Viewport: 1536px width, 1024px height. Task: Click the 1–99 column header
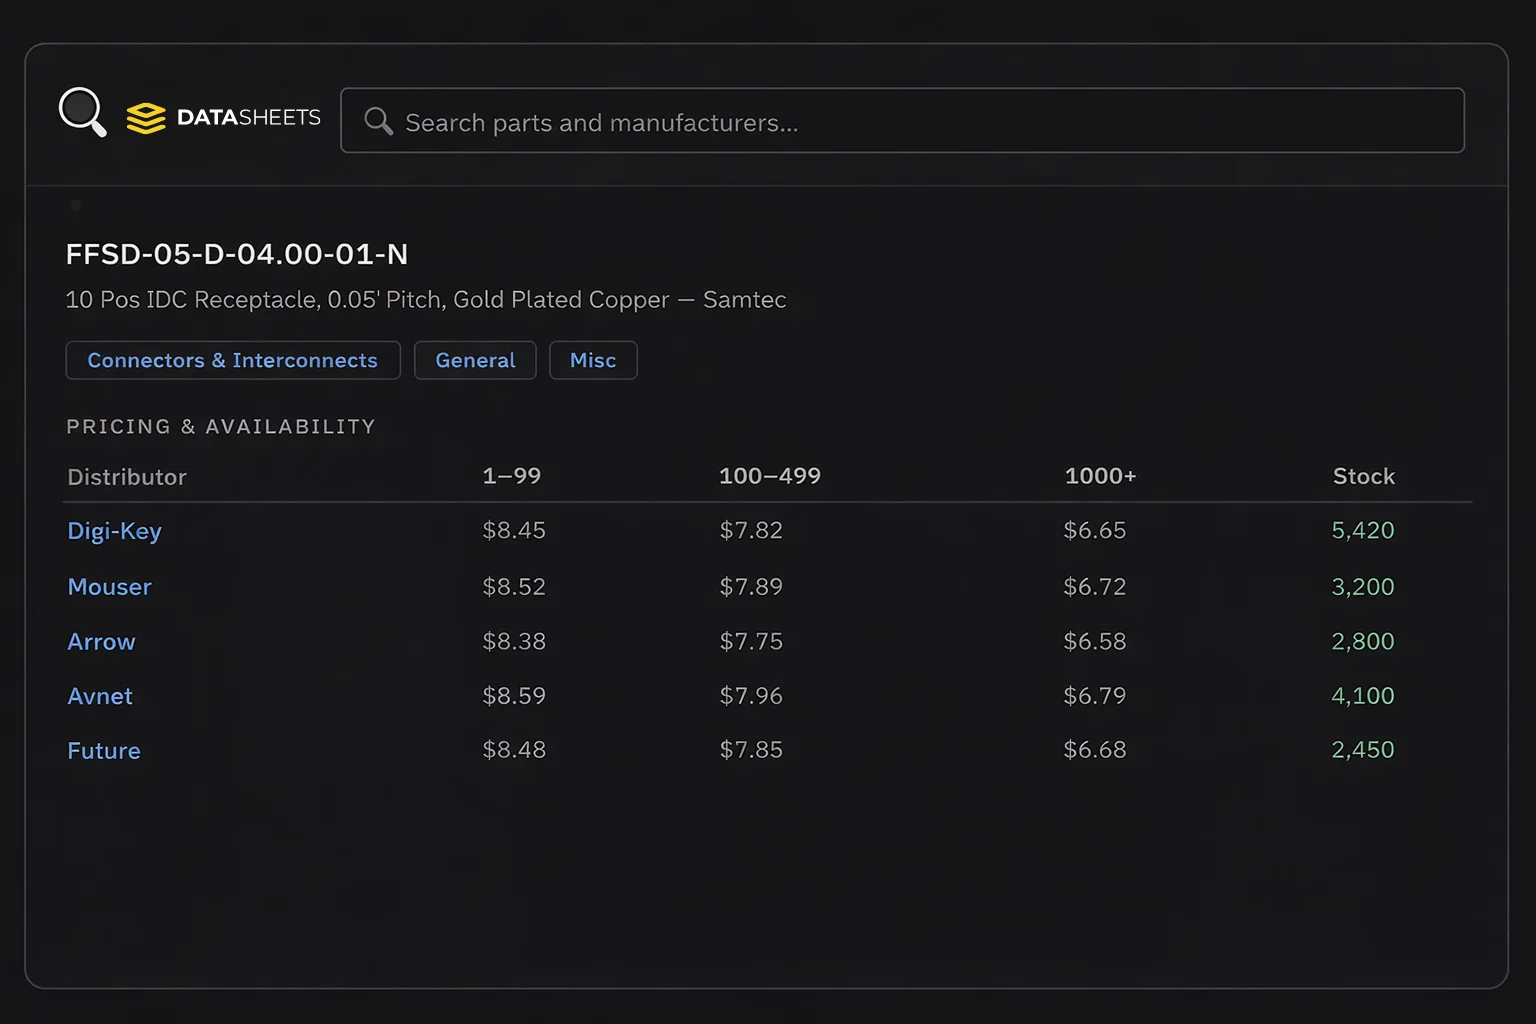pos(512,476)
